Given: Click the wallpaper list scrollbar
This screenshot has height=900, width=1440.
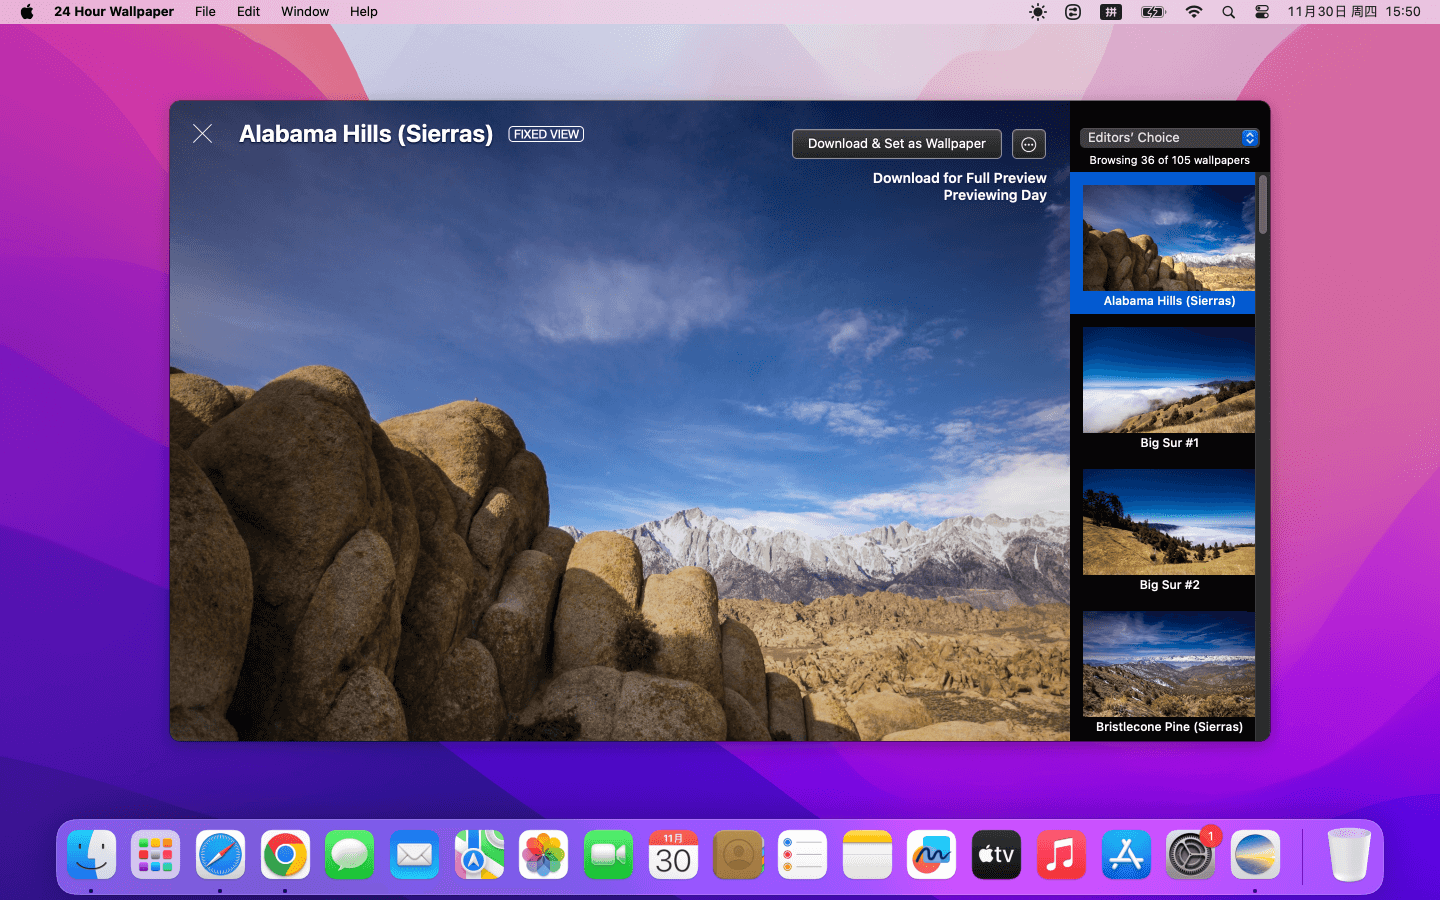Looking at the screenshot, I should (1263, 205).
